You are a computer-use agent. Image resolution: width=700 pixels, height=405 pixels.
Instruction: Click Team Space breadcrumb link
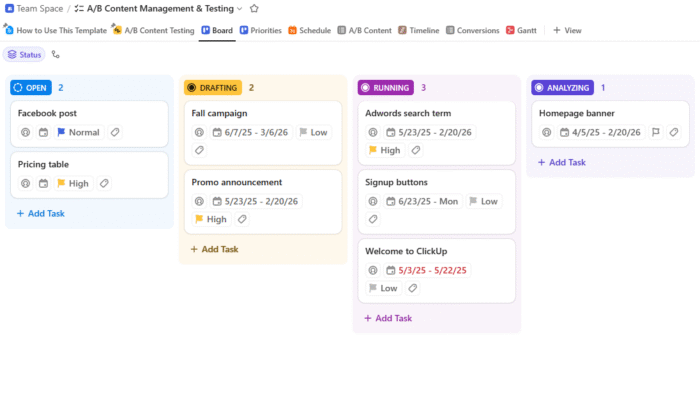40,8
